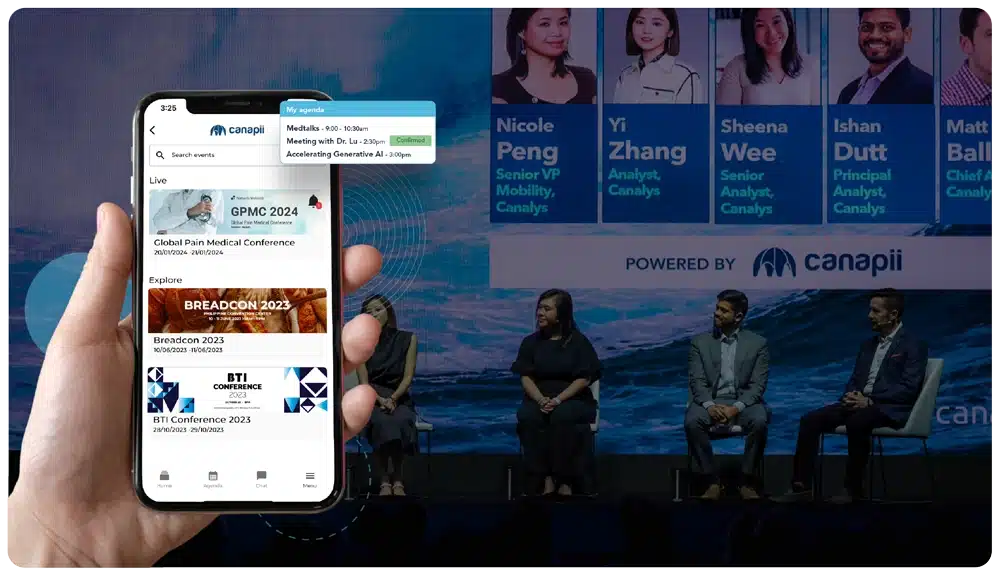
Task: Select the BTI Conference 2023 title
Action: (x=202, y=419)
